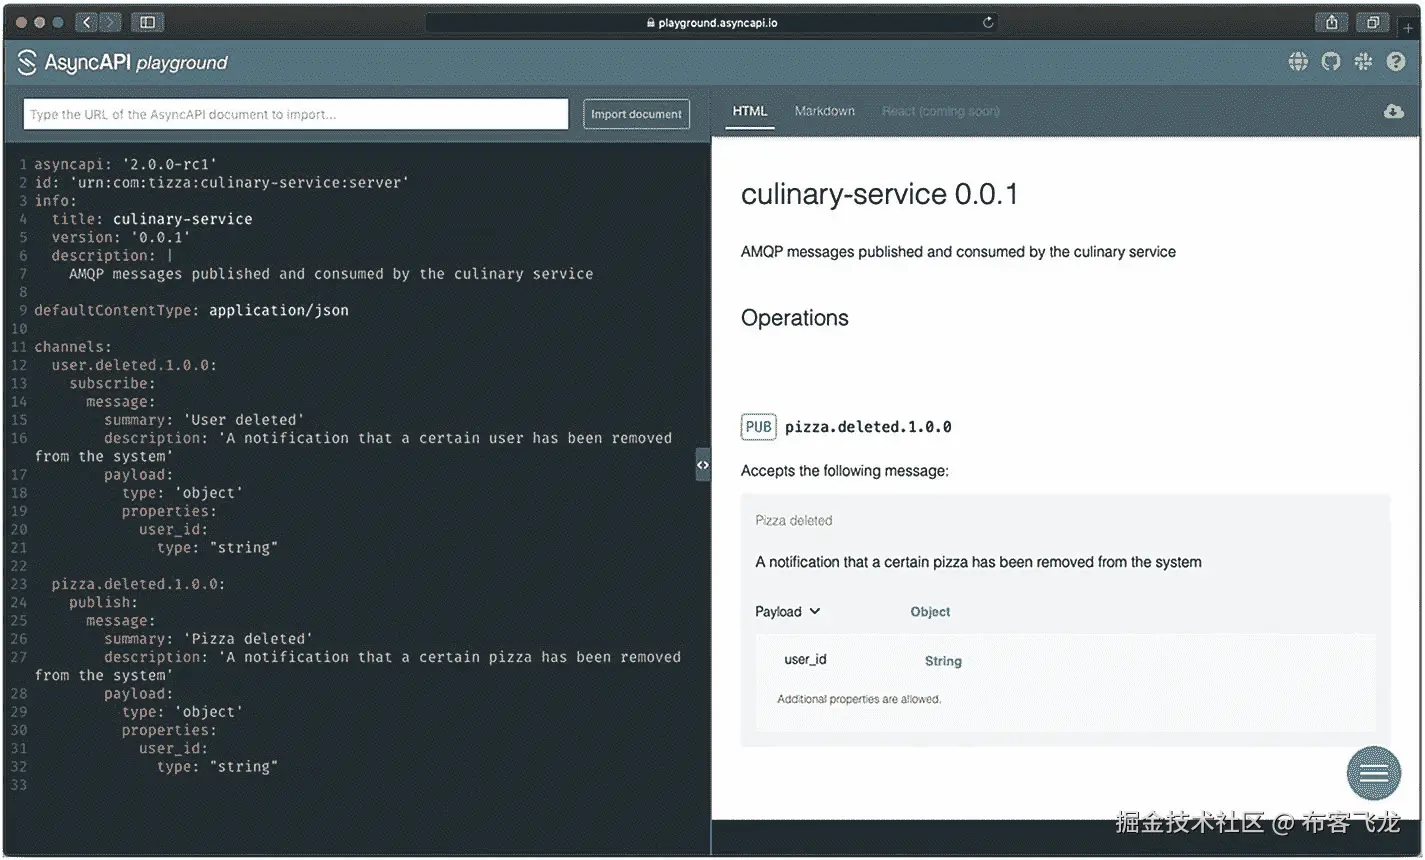Image resolution: width=1425 pixels, height=860 pixels.
Task: Click the culinary-service 0.0.1 heading
Action: point(879,194)
